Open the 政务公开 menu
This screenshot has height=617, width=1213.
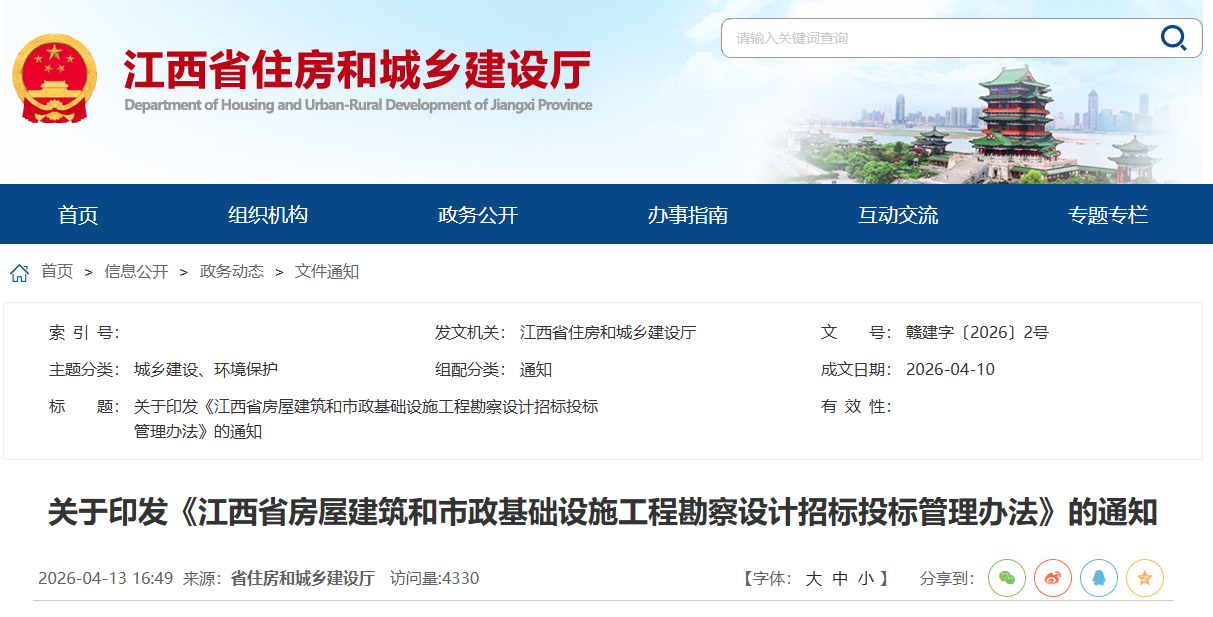[x=477, y=213]
